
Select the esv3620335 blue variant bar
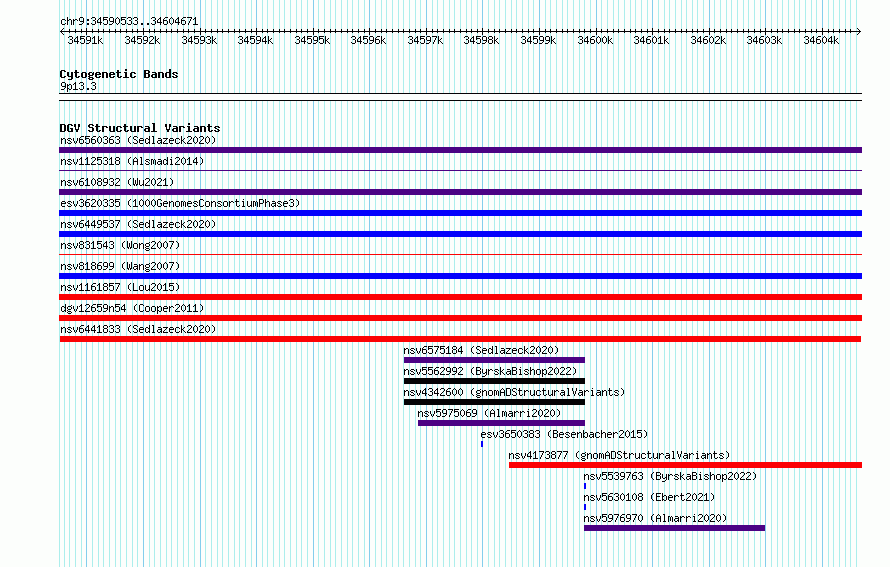click(x=460, y=213)
